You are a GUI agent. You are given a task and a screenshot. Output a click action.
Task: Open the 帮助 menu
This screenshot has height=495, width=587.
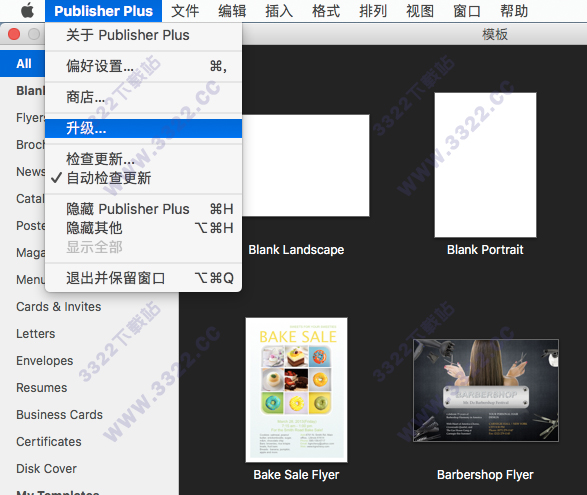point(514,11)
